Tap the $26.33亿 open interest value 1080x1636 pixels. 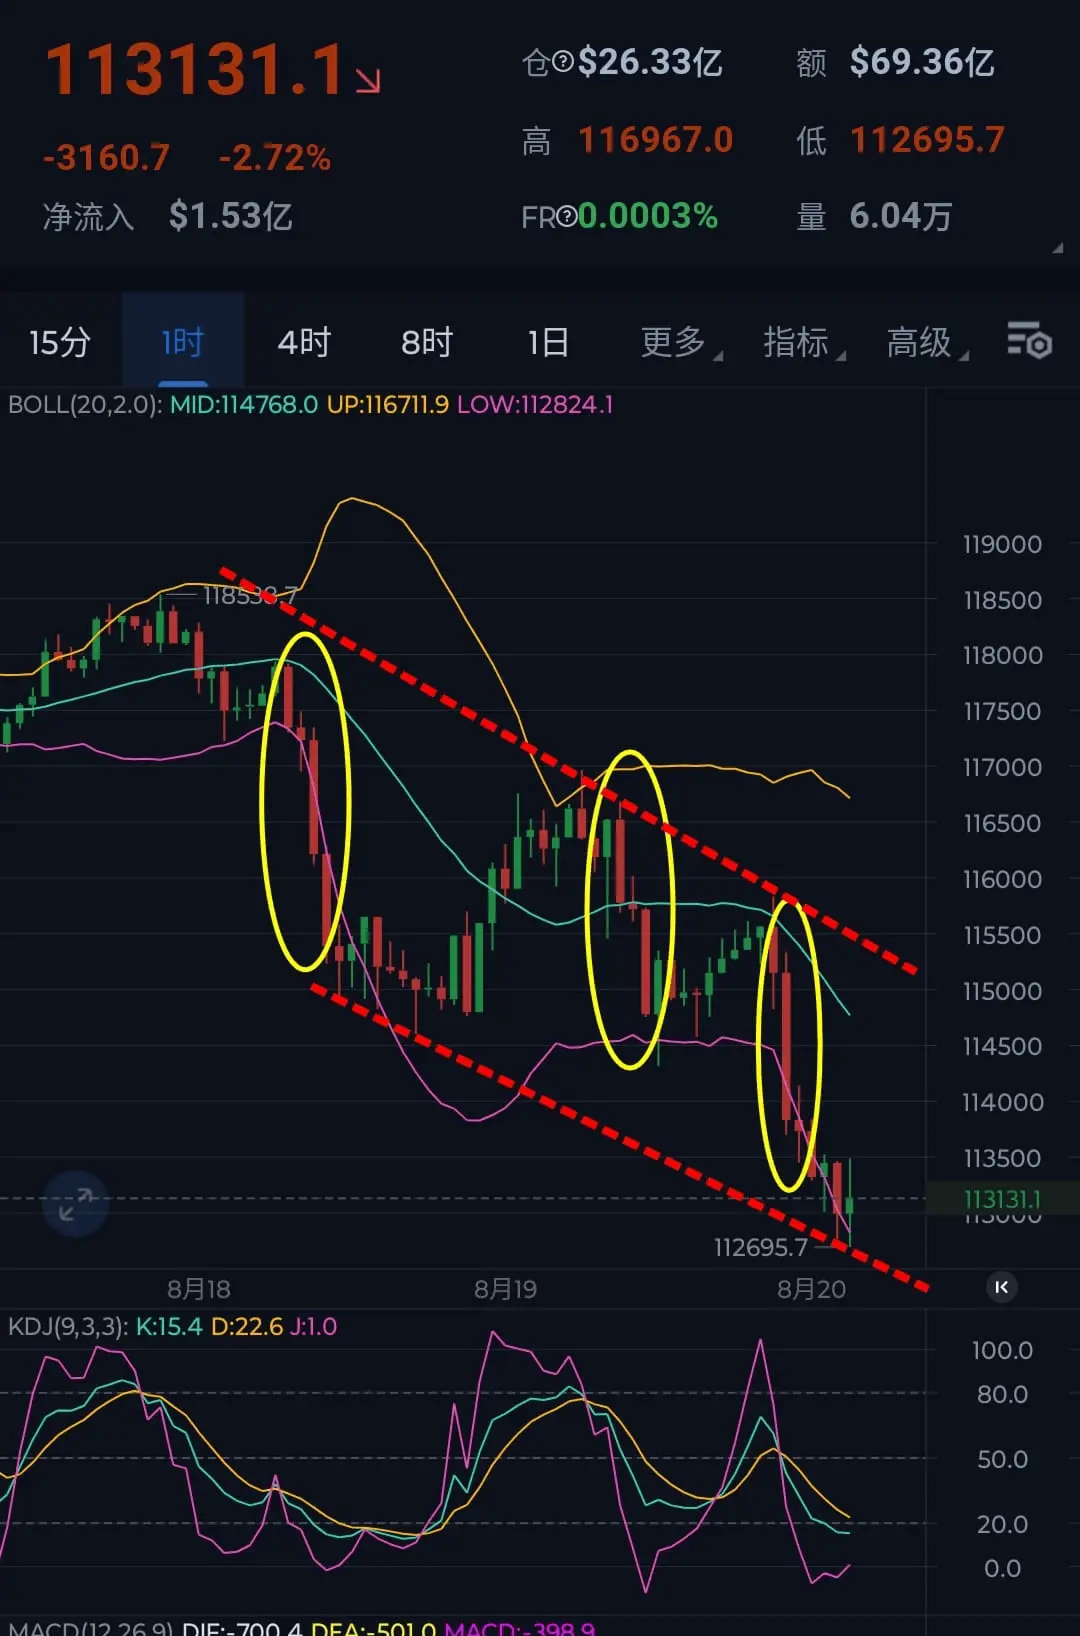[650, 62]
